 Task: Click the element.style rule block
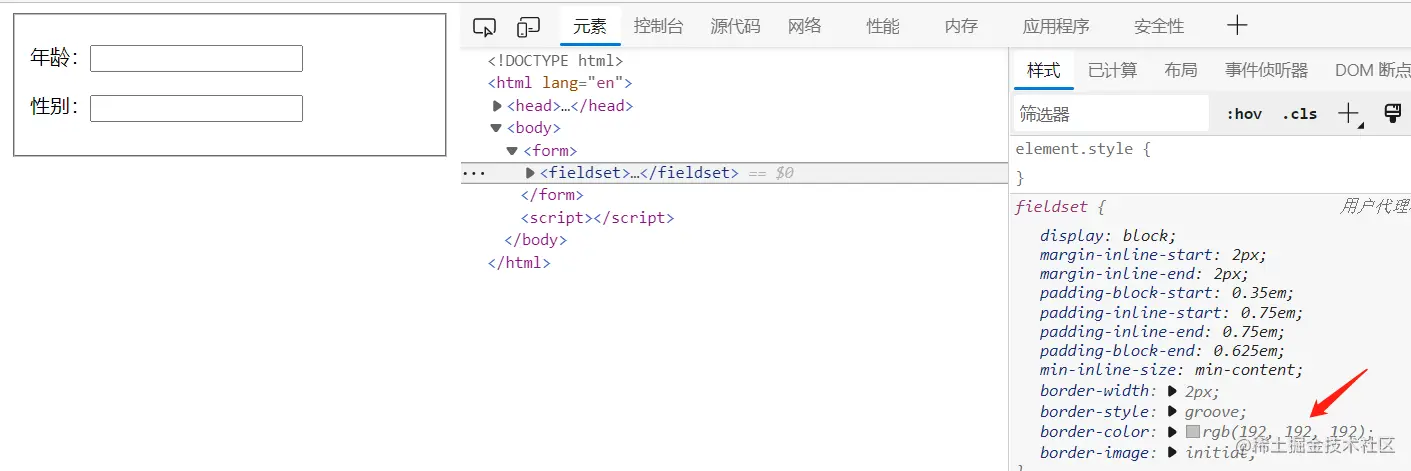coord(1210,163)
